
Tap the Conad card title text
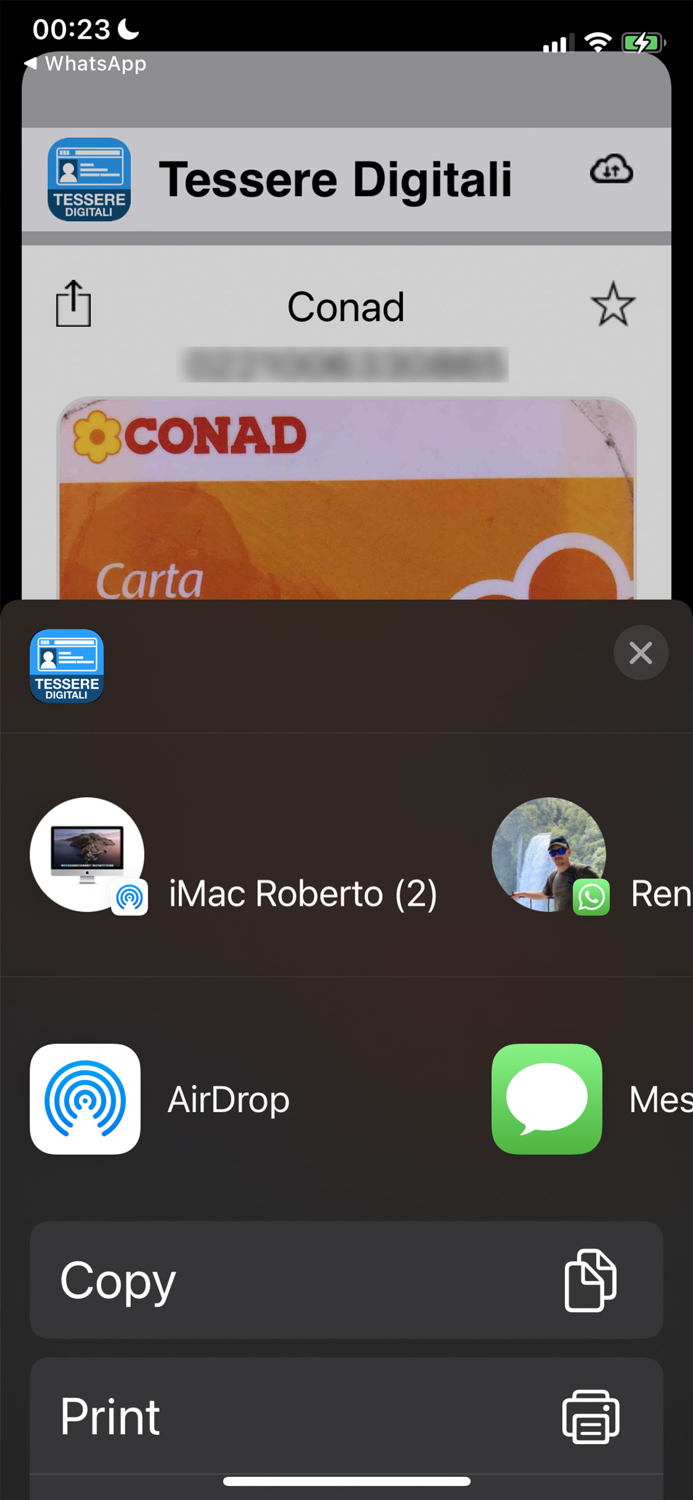pyautogui.click(x=346, y=307)
